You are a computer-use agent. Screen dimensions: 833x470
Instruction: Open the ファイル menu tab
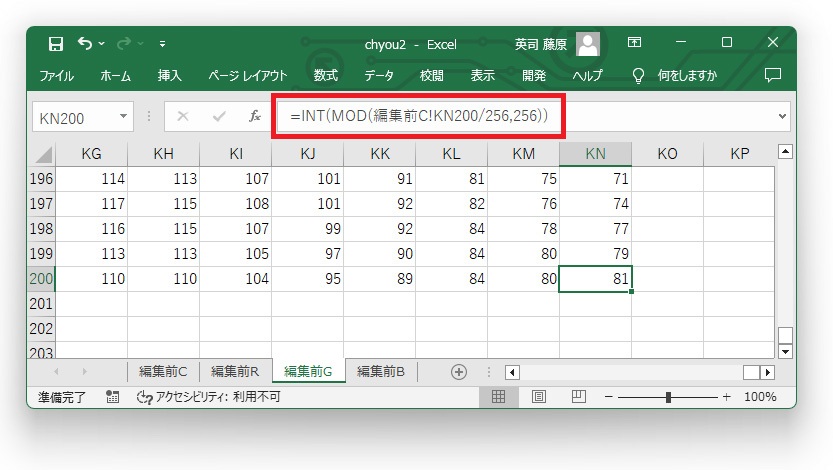pyautogui.click(x=56, y=75)
